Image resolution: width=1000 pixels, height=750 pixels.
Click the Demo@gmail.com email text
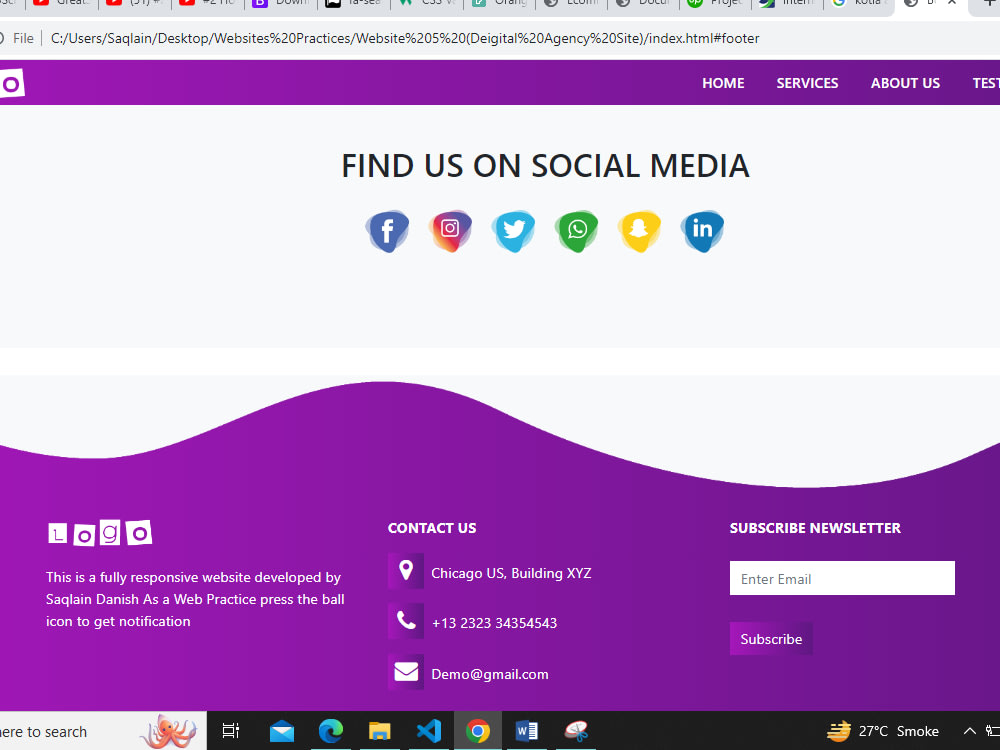tap(490, 674)
